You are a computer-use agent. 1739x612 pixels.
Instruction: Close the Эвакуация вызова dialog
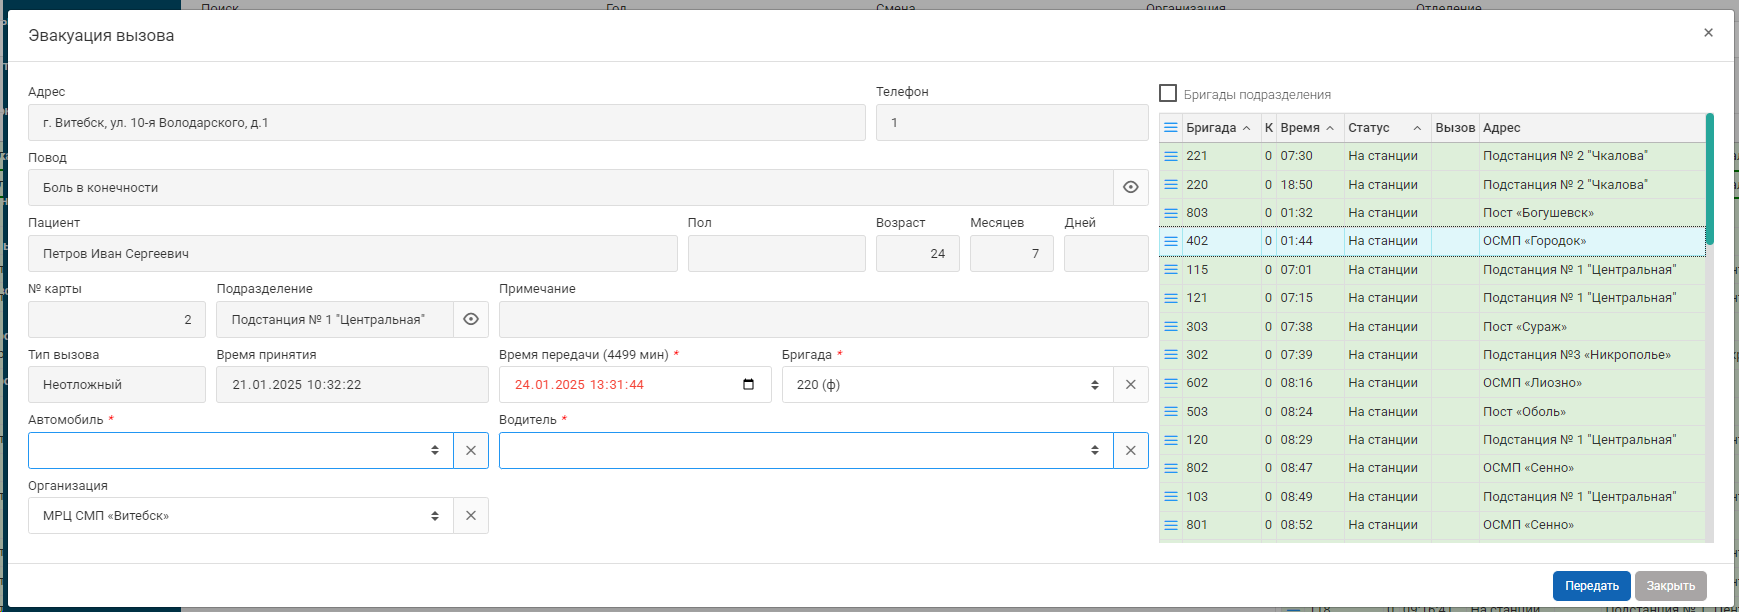1708,33
